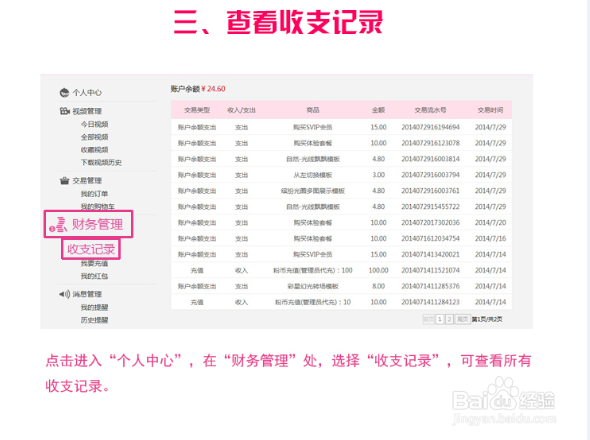Screen dimensions: 590x440
Task: Click the 彩墨幻光转场模板 product cell
Action: (313, 286)
